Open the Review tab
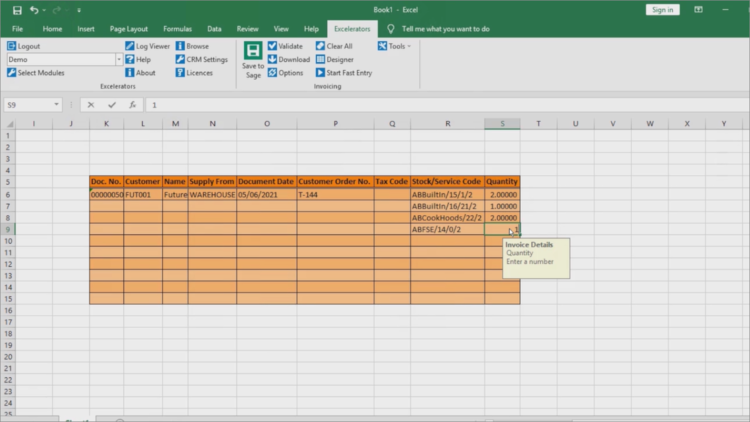The image size is (750, 422). (x=247, y=29)
